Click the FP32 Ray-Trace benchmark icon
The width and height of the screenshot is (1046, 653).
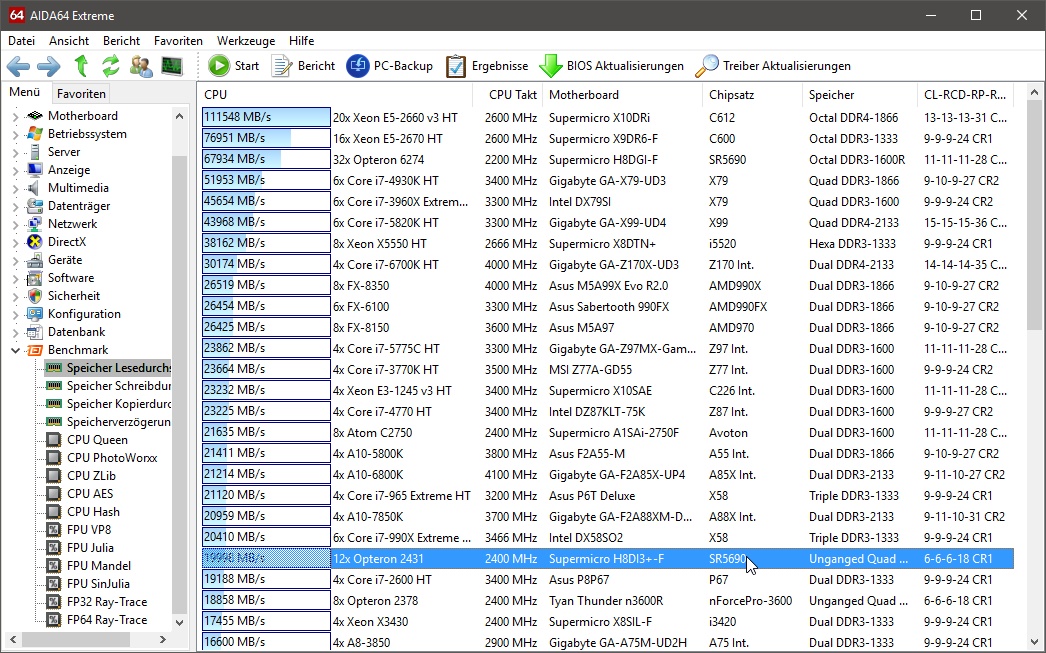[54, 602]
